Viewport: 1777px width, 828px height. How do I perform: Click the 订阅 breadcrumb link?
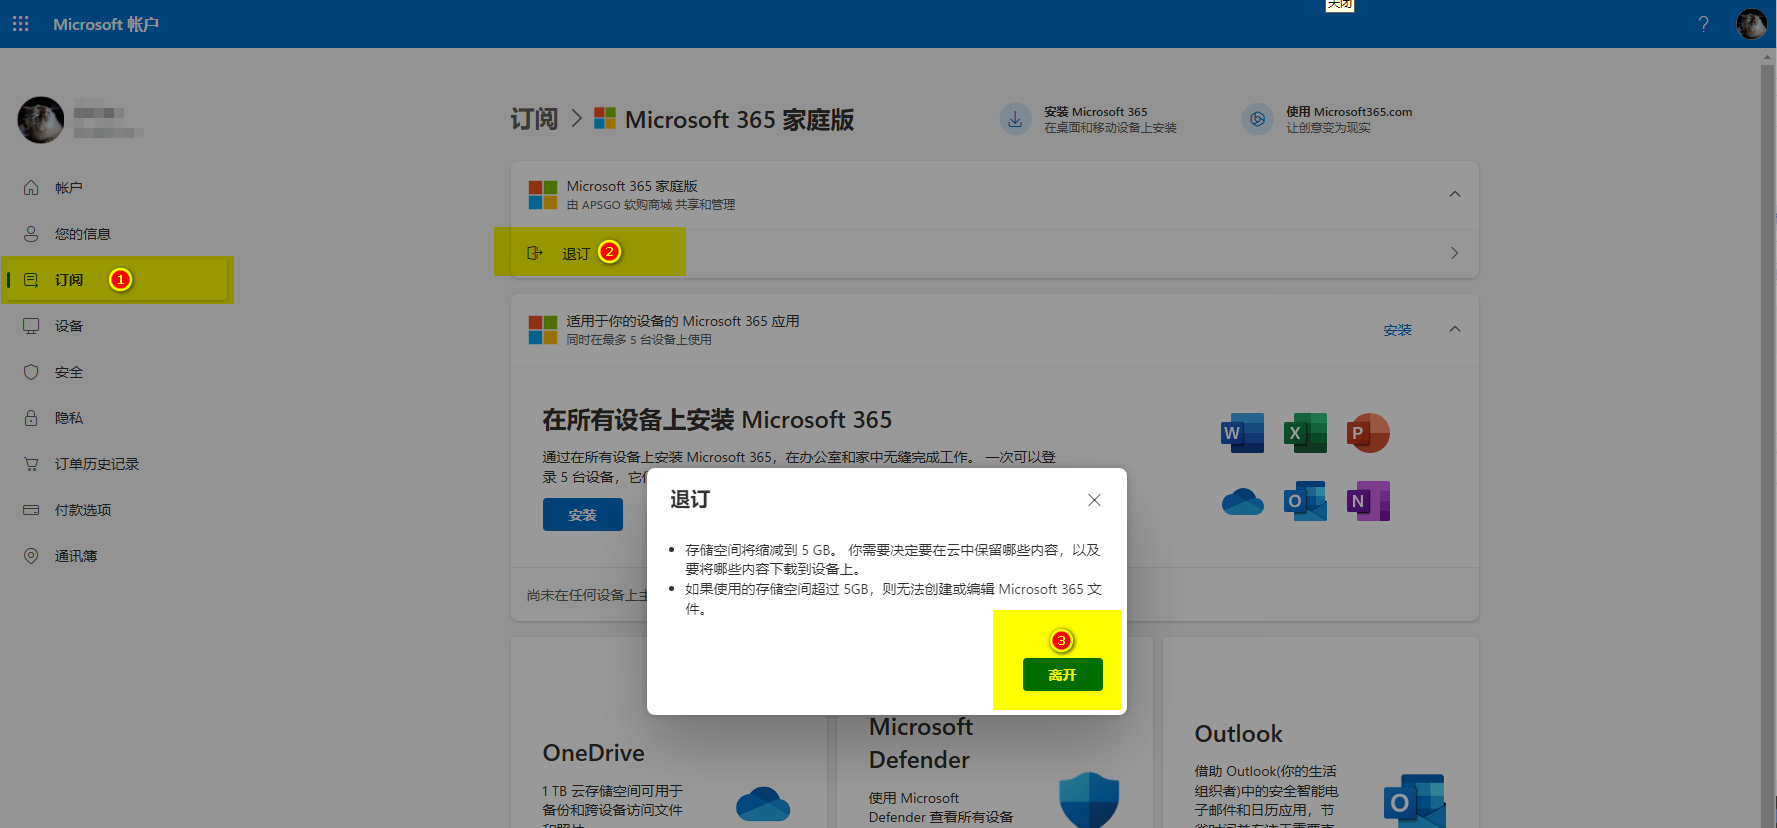click(534, 119)
